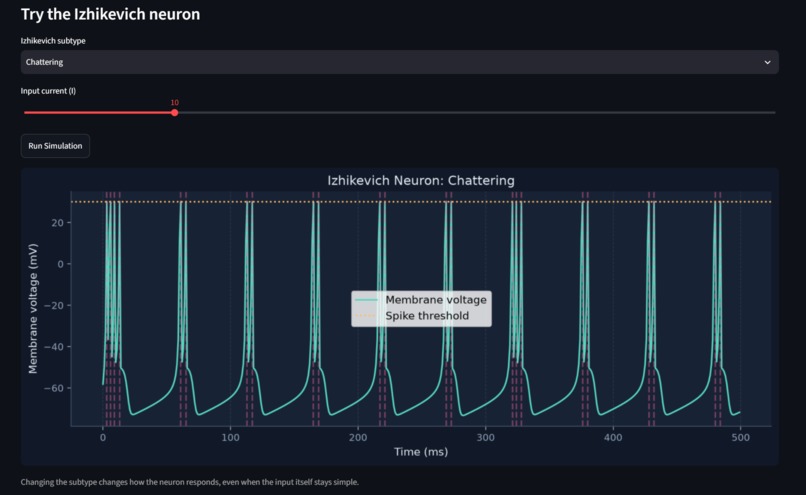Click the Input current (I) label
The image size is (806, 495).
48,91
